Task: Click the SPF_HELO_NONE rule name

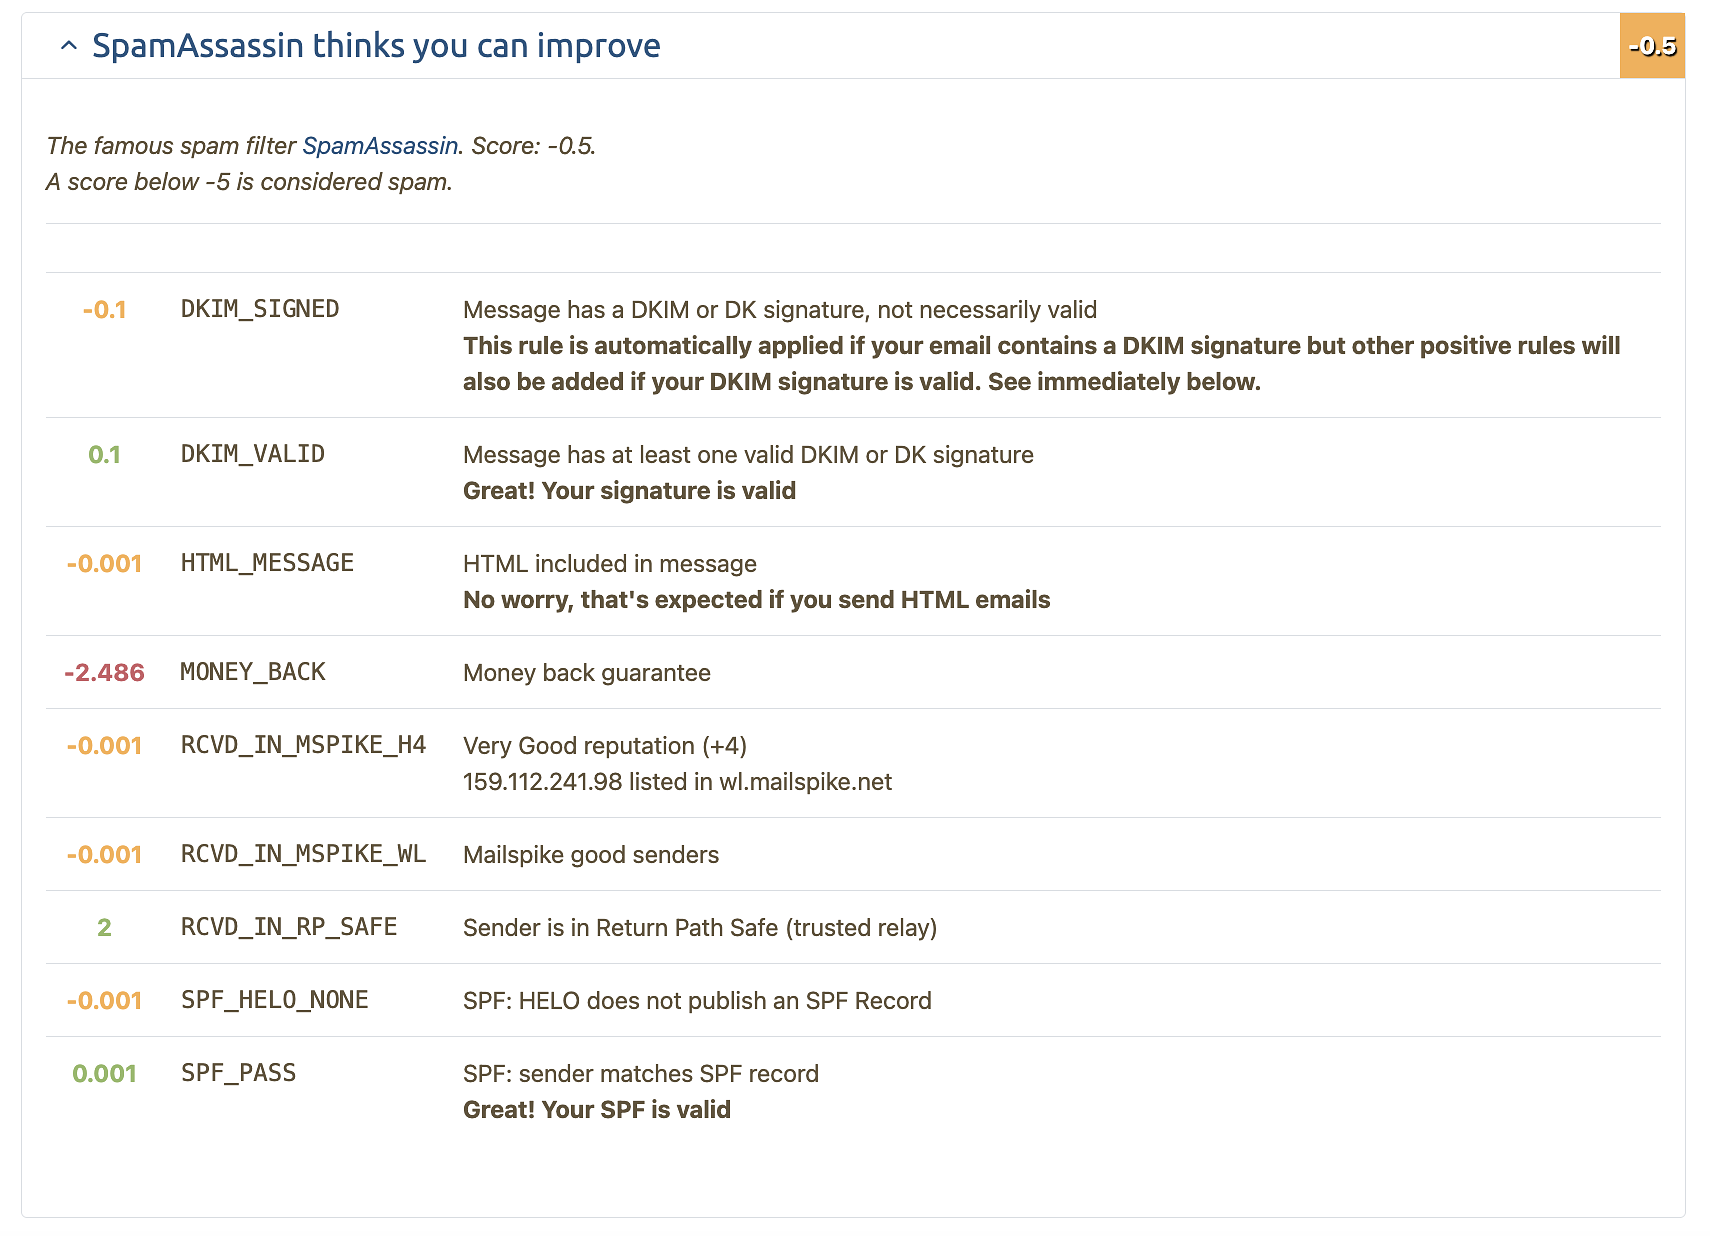Action: [x=275, y=1000]
